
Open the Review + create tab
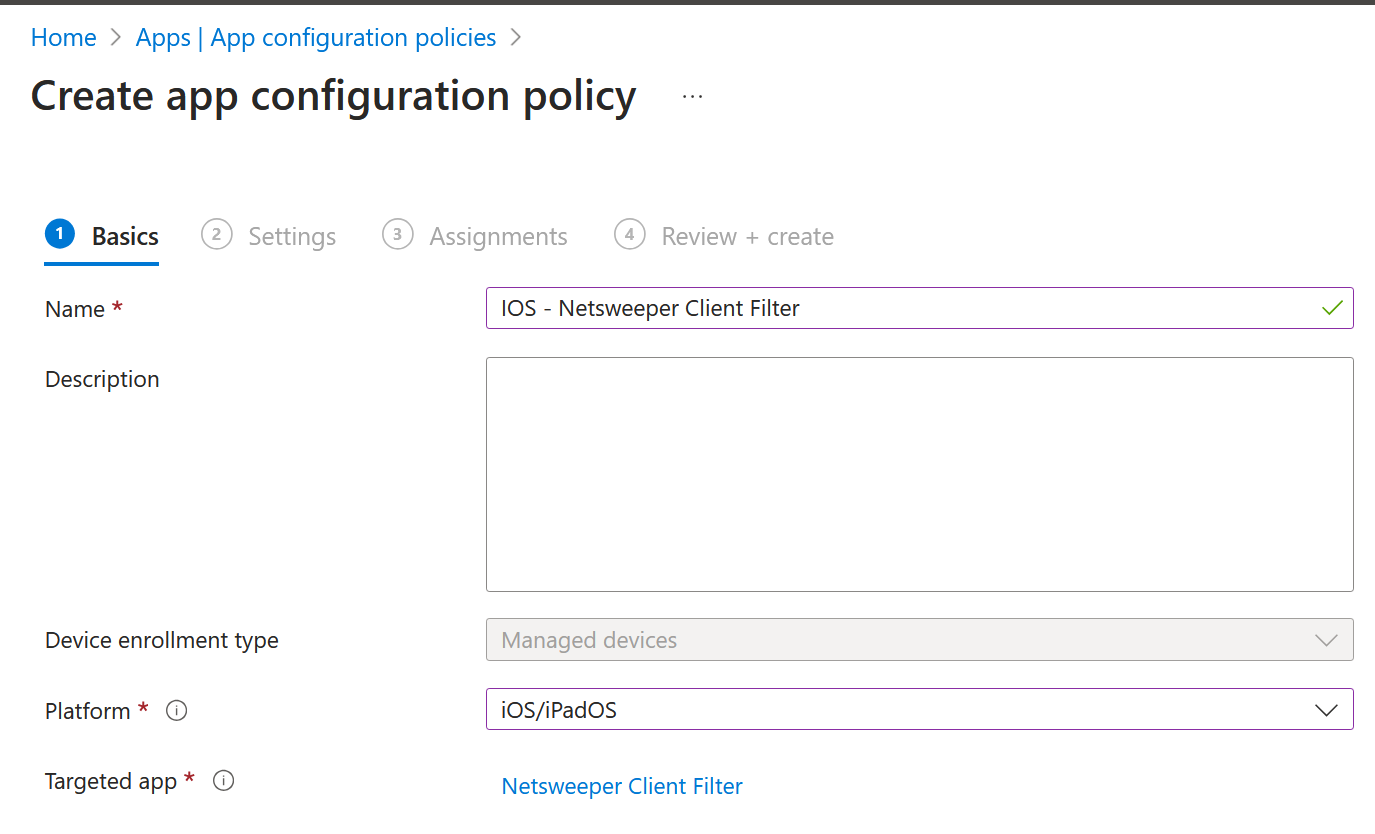[746, 235]
